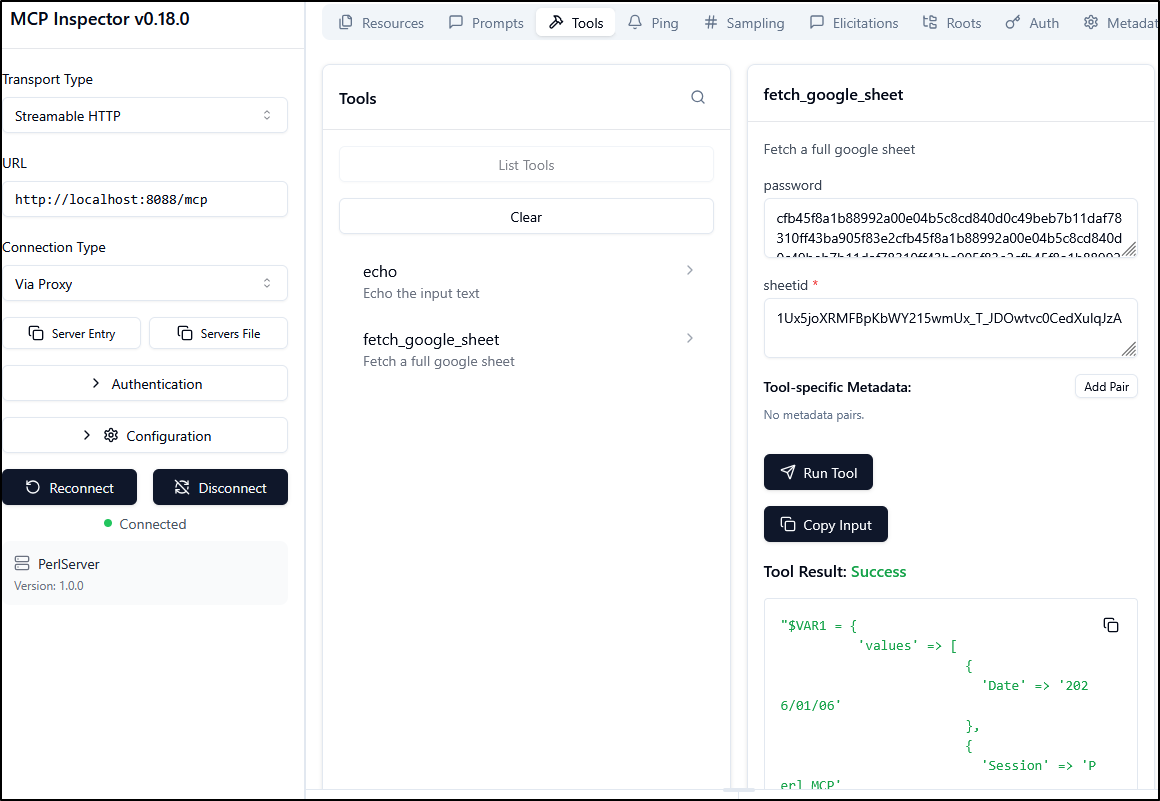This screenshot has height=801, width=1160.
Task: Expand the Authentication section
Action: tap(144, 384)
